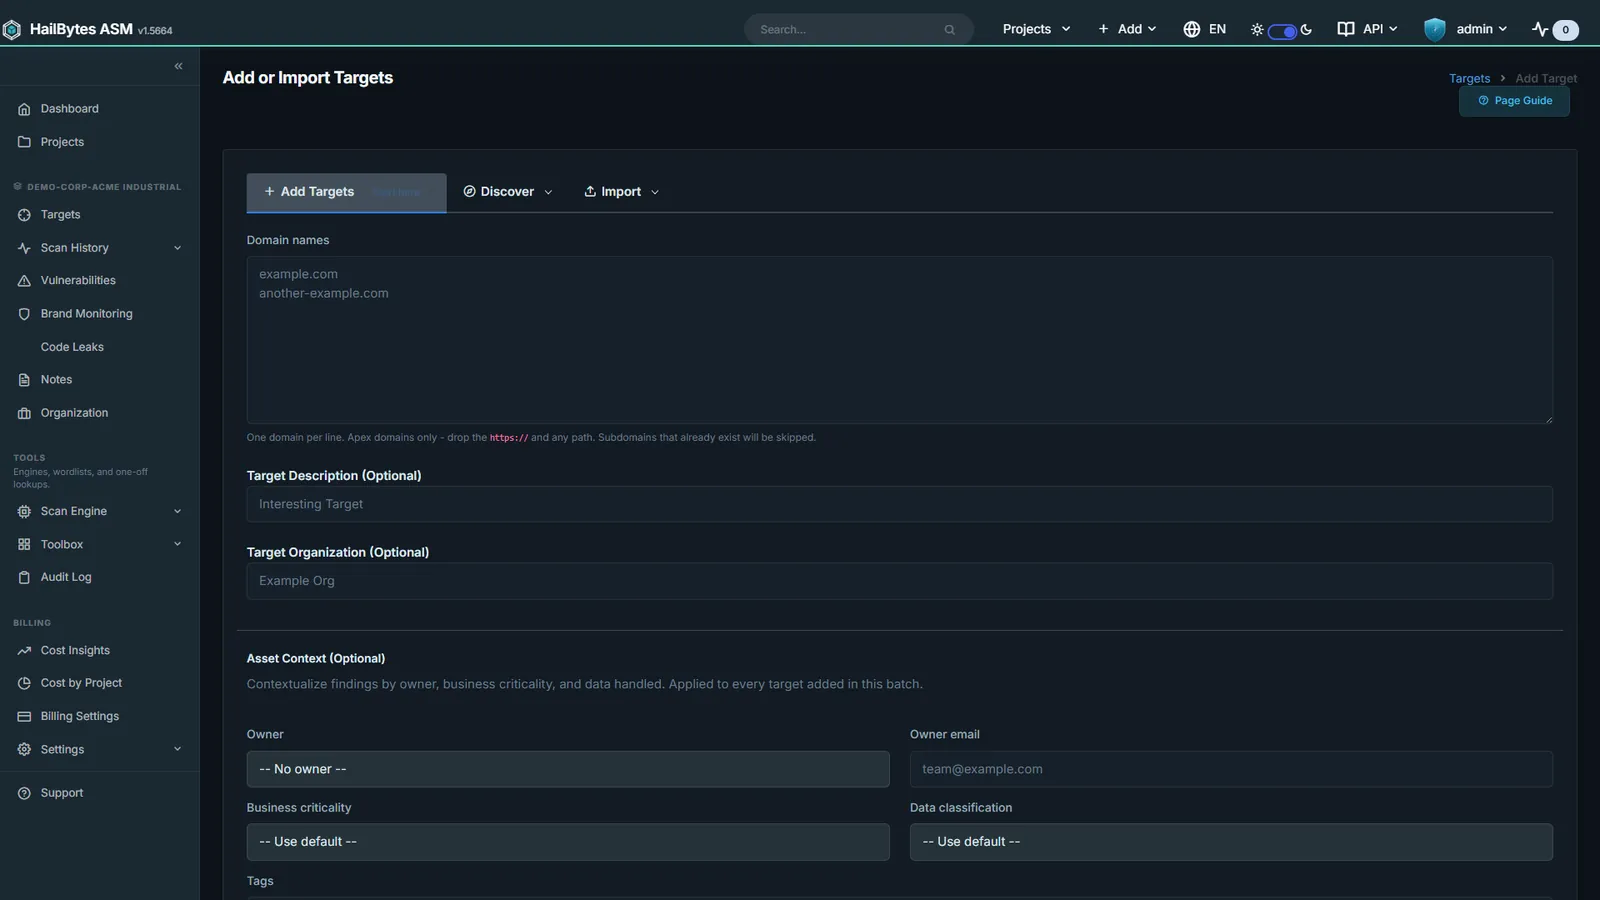Open the Add dropdown in top bar
The height and width of the screenshot is (900, 1600).
coord(1127,29)
